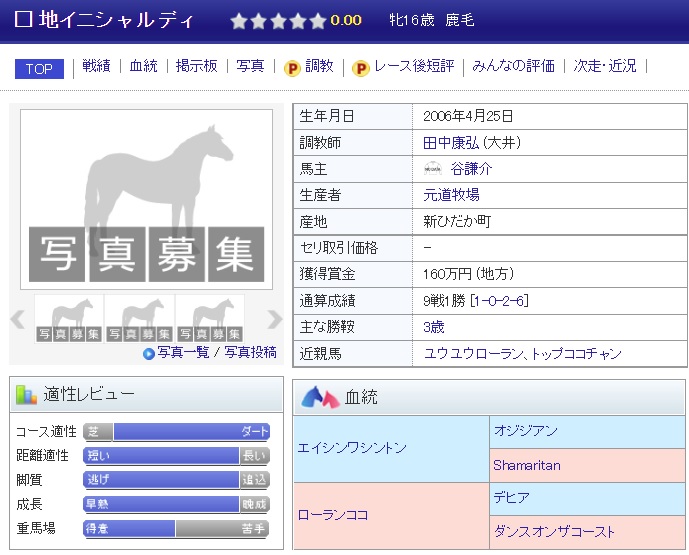Open breeder link 元道牧場
Image resolution: width=689 pixels, height=555 pixels.
pyautogui.click(x=451, y=195)
